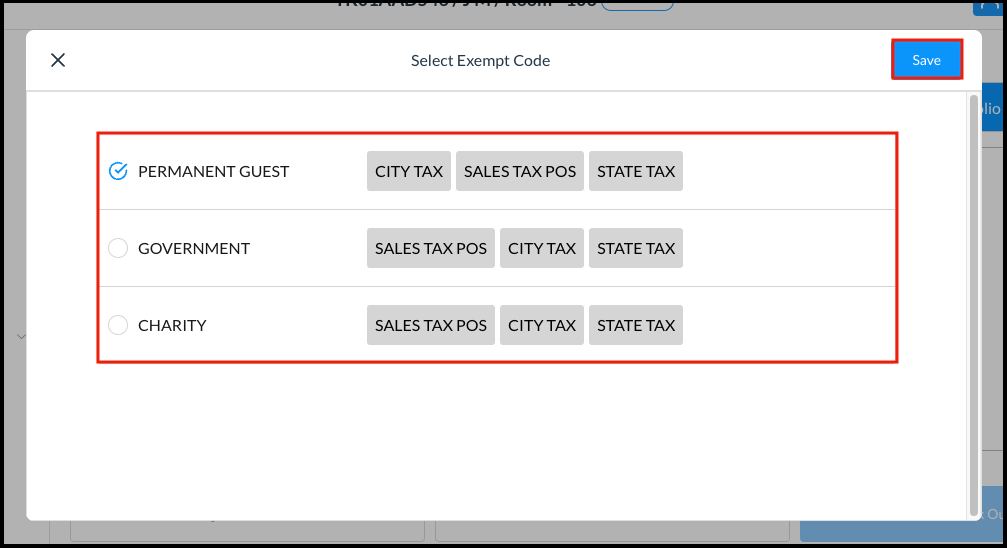This screenshot has height=548, width=1007.
Task: Click the Select Exempt Code title
Action: [480, 60]
